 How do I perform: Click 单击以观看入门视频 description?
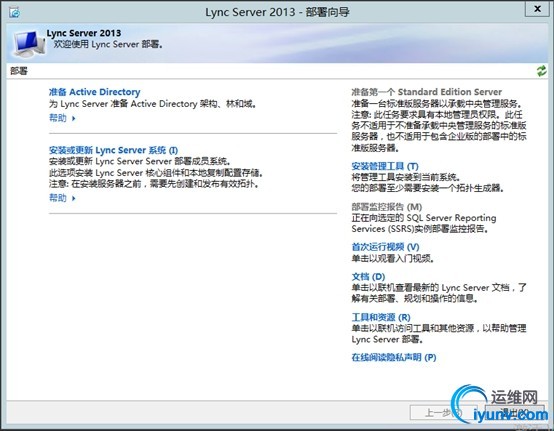(x=393, y=259)
